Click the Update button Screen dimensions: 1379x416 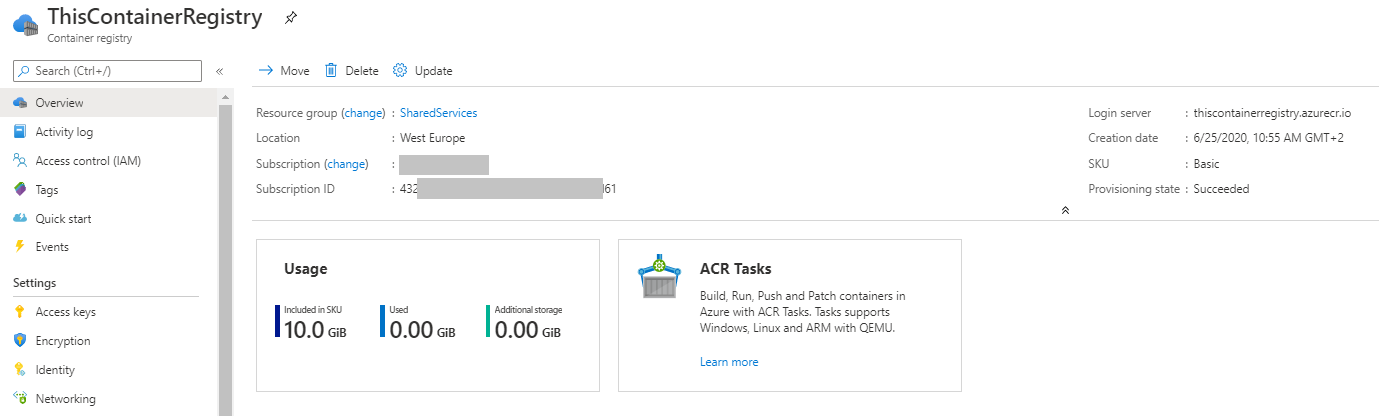click(423, 71)
